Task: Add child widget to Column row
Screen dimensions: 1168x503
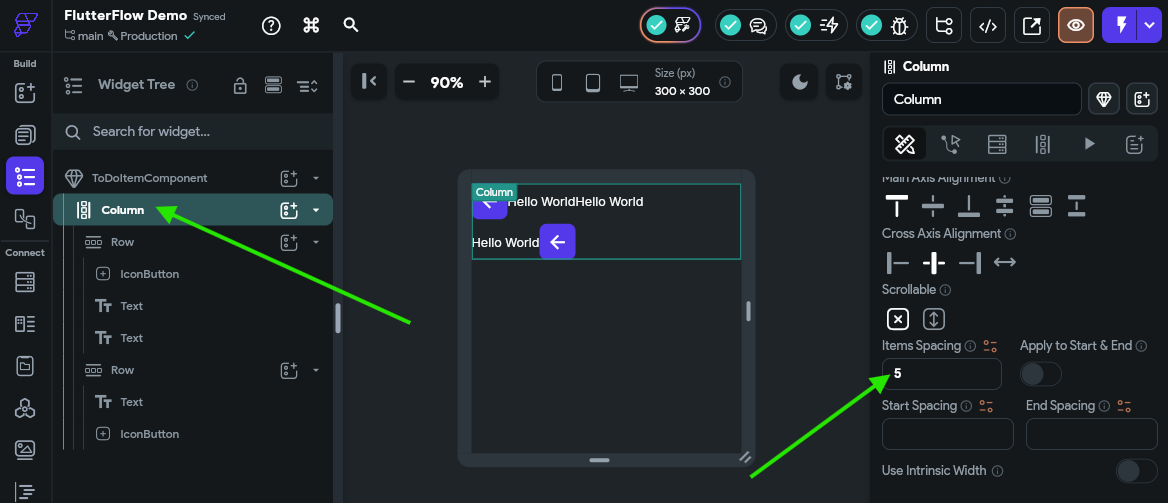Action: click(x=289, y=210)
